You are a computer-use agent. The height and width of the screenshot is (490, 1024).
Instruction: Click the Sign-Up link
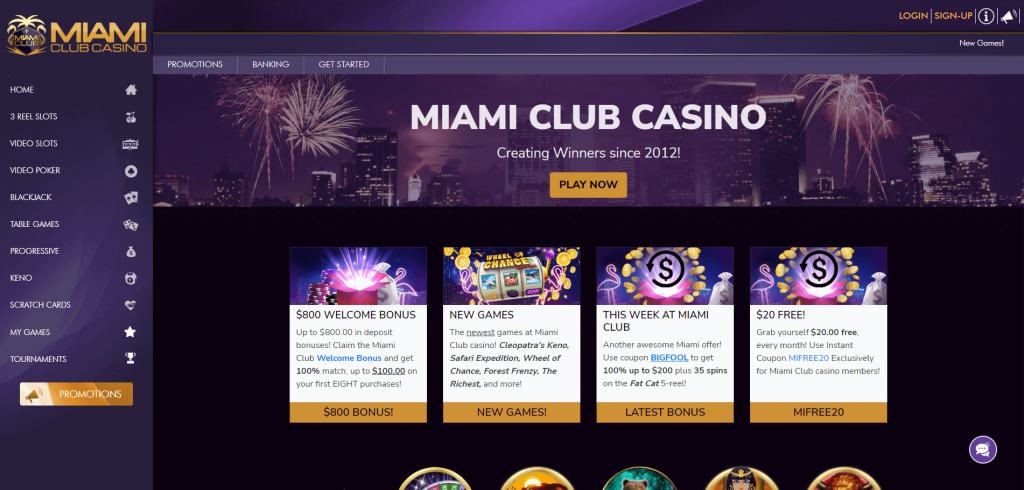pos(953,16)
